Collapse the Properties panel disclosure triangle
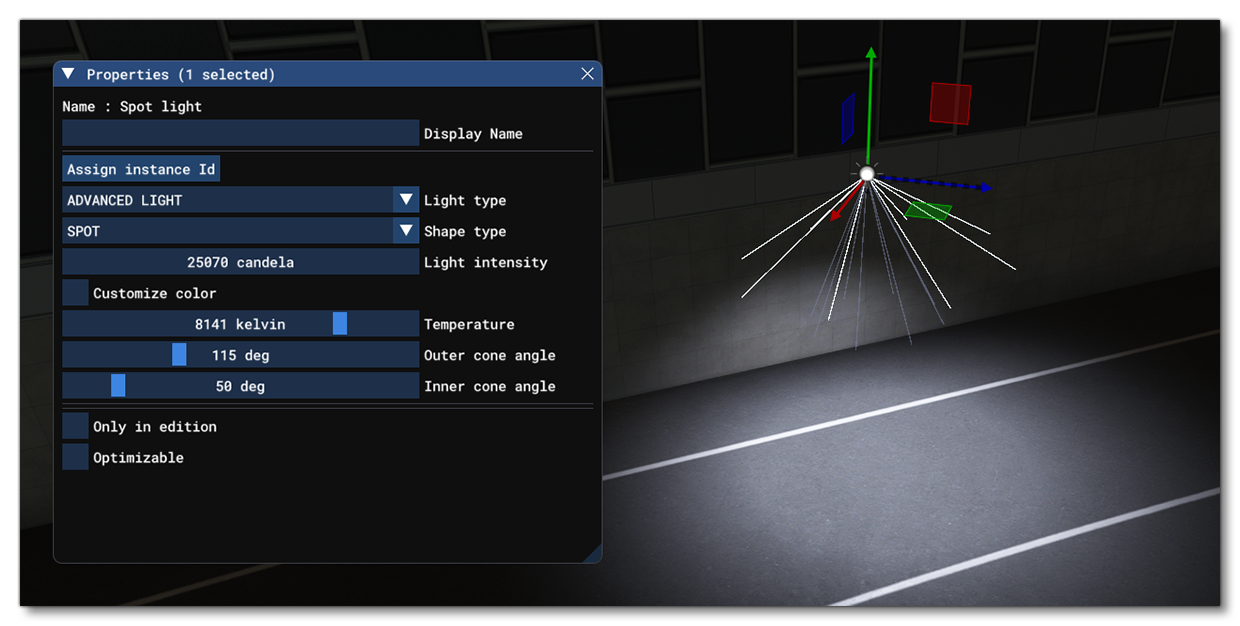 [67, 73]
